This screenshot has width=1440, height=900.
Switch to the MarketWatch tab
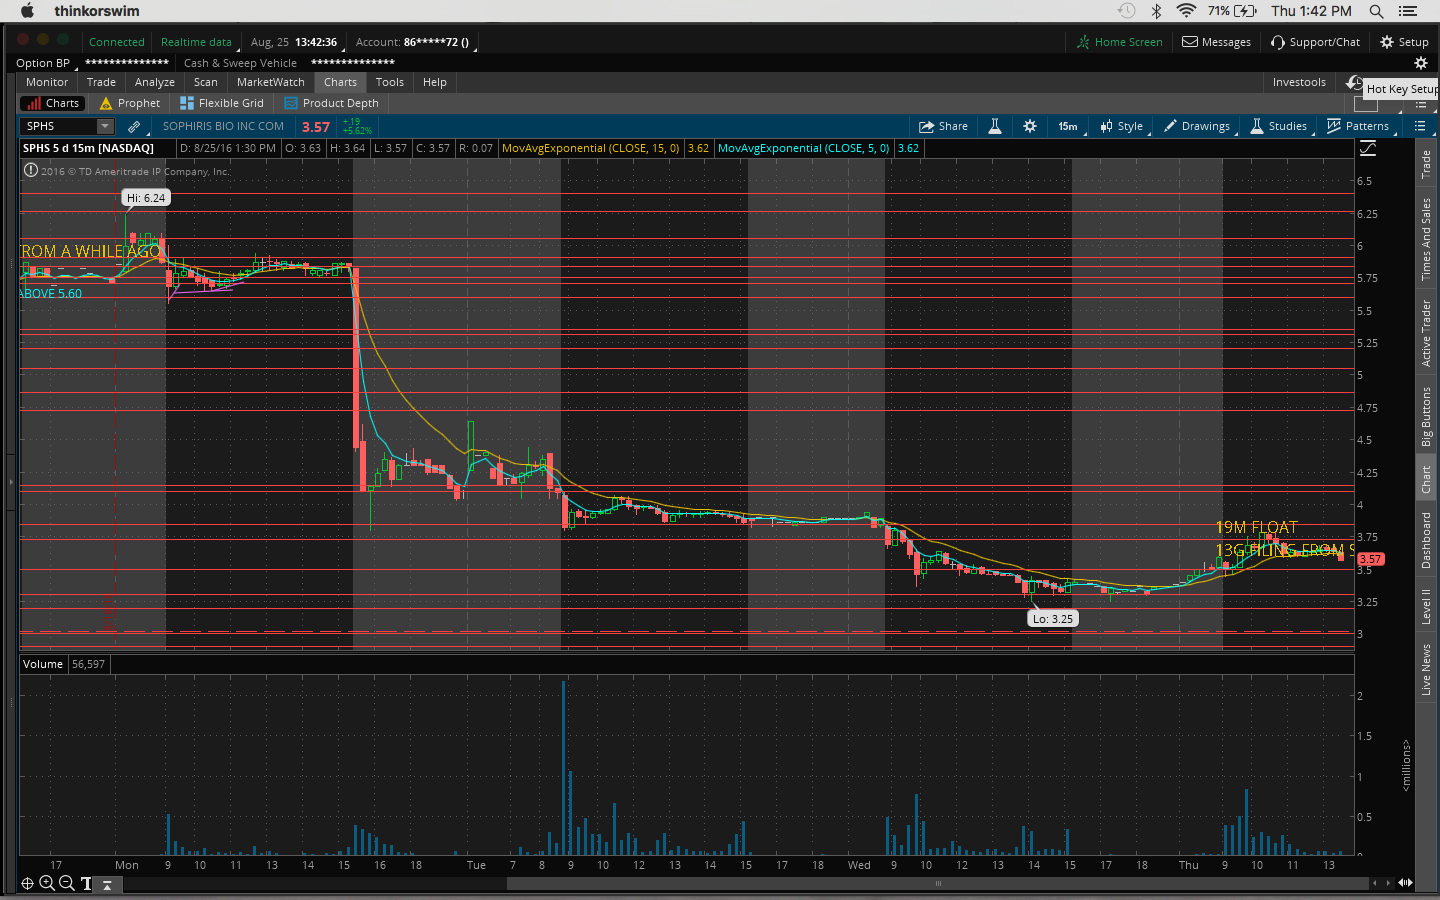click(270, 82)
